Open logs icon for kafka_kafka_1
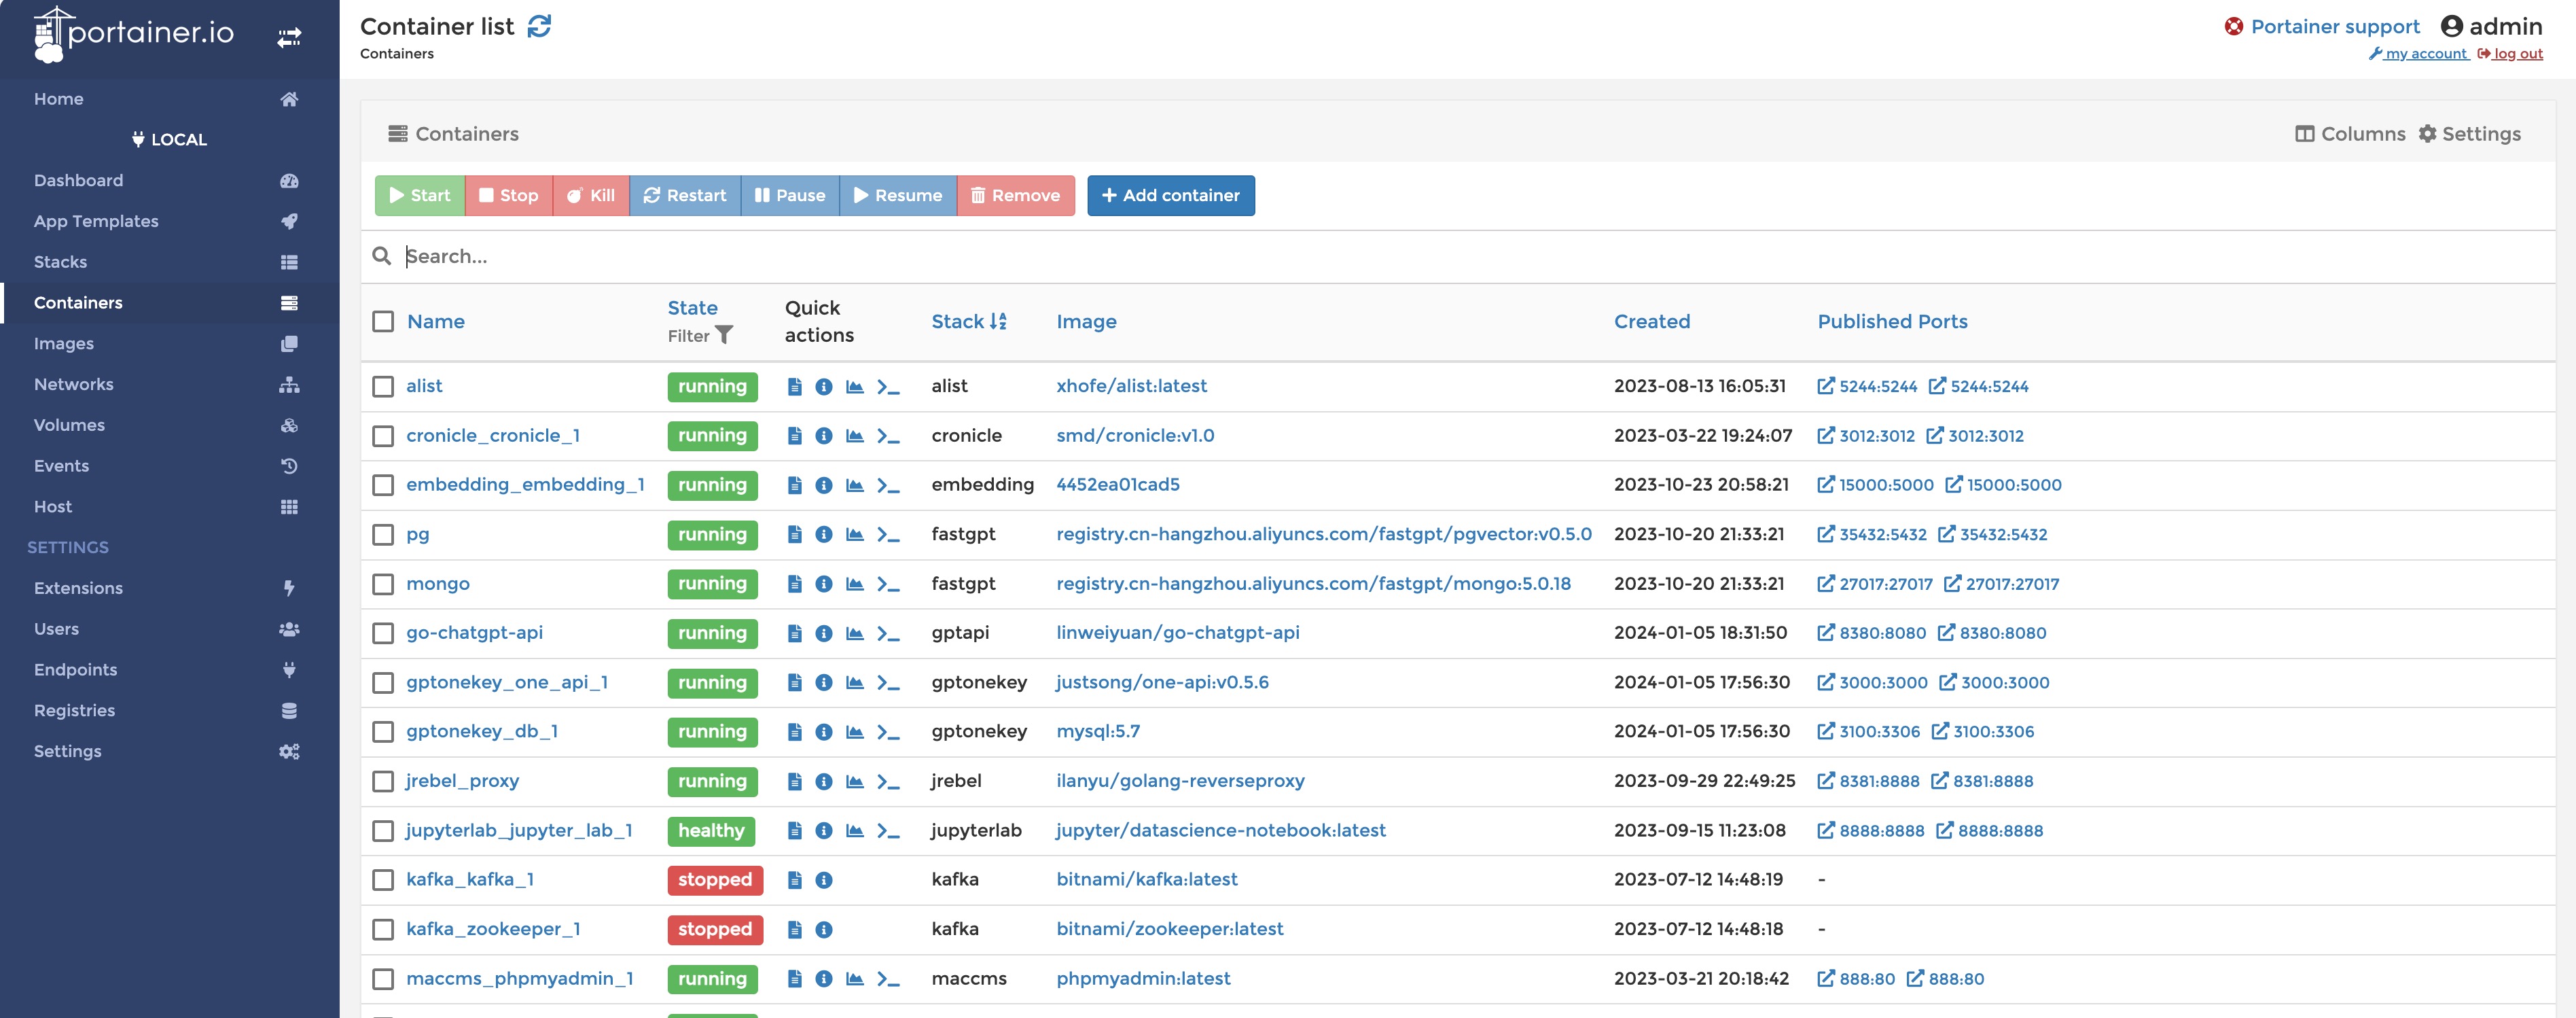The image size is (2576, 1018). (x=794, y=880)
